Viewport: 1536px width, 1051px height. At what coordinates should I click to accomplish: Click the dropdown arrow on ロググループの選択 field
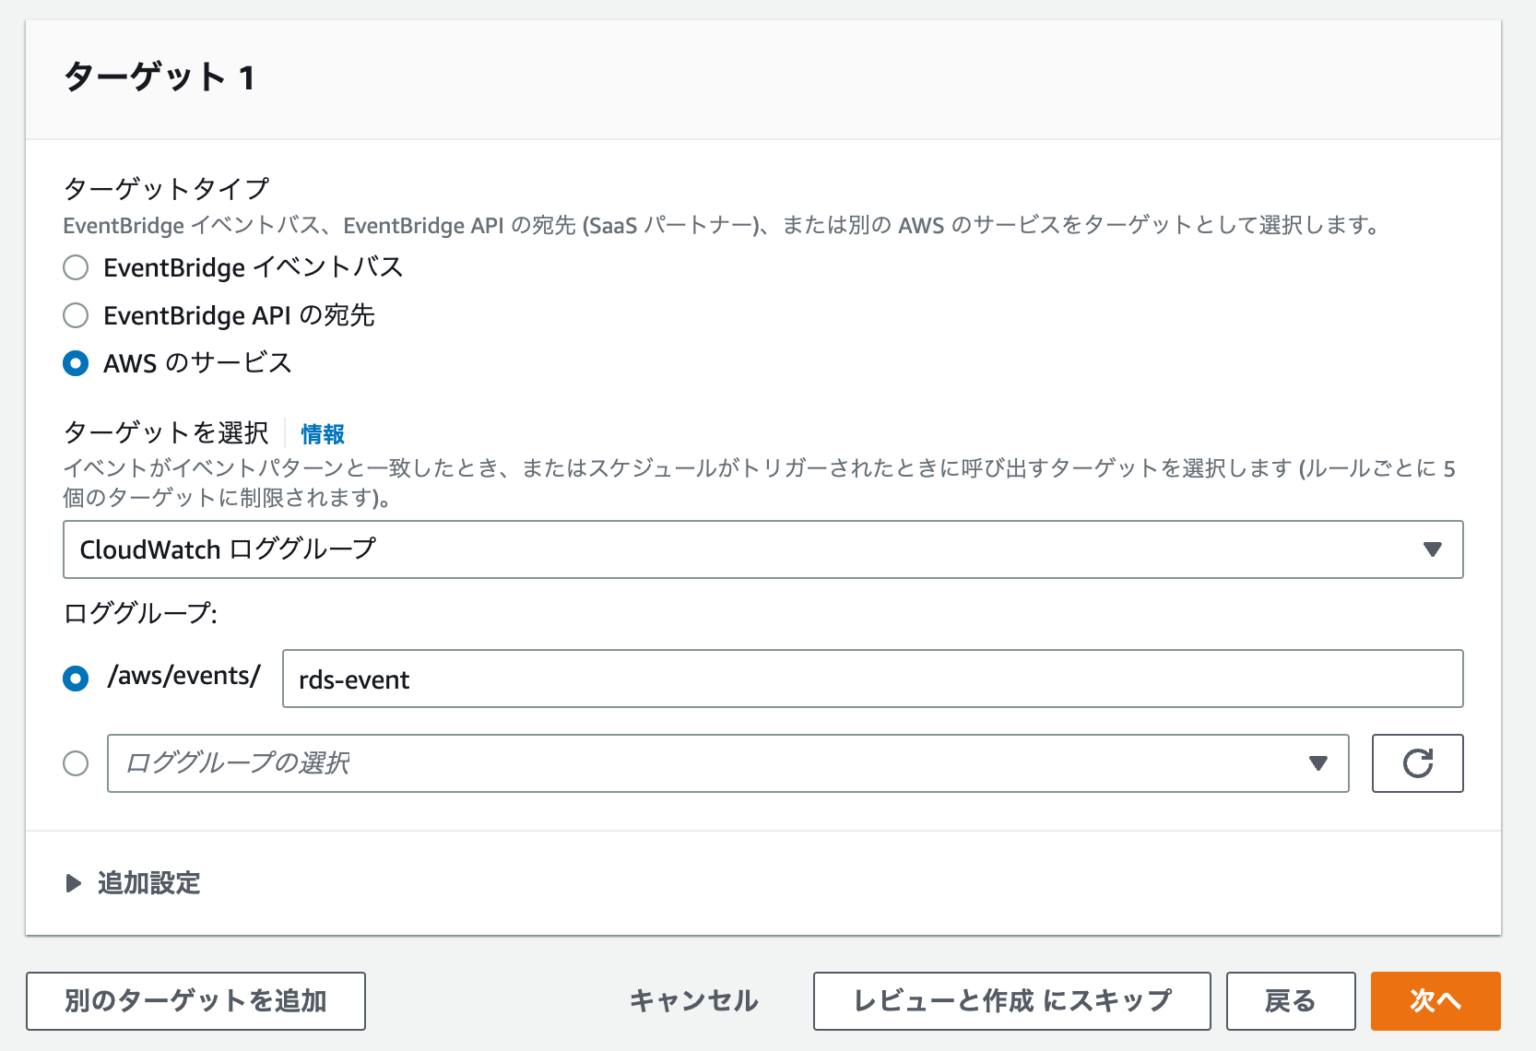click(1318, 763)
